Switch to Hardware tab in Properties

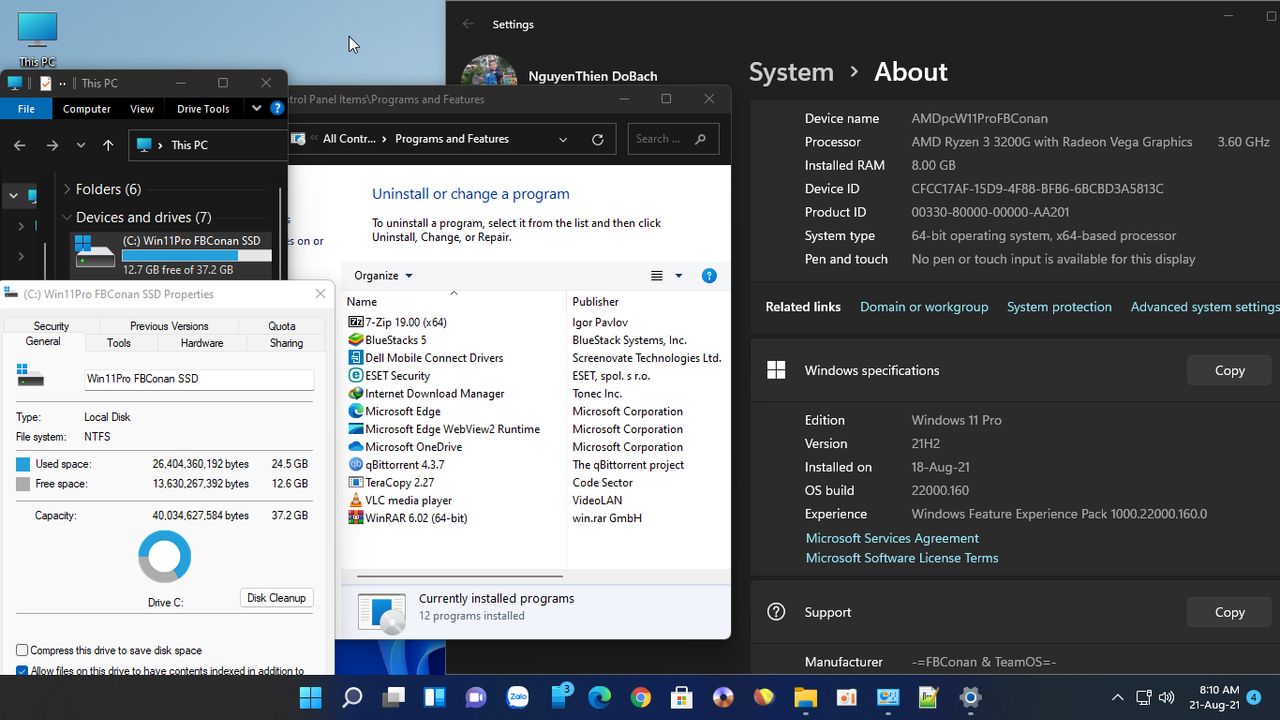pyautogui.click(x=202, y=343)
